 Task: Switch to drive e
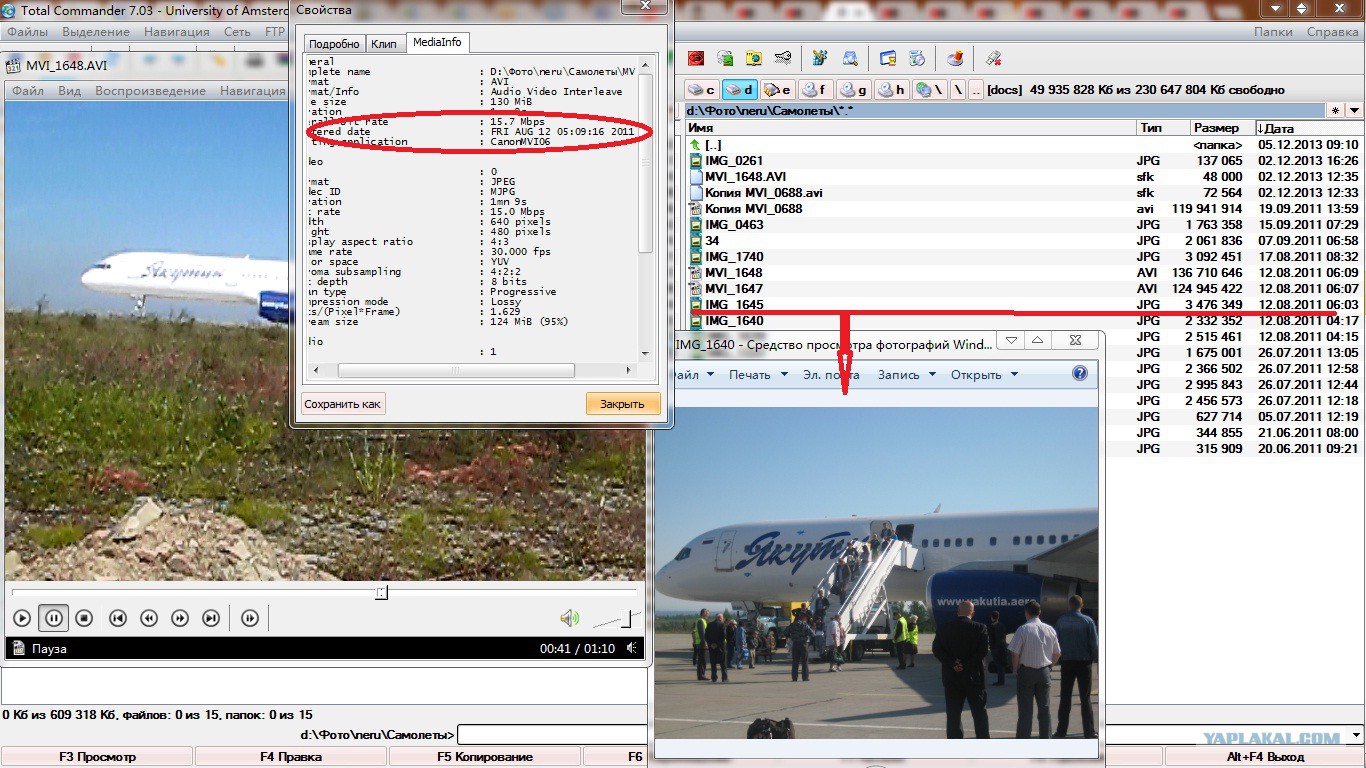point(778,90)
